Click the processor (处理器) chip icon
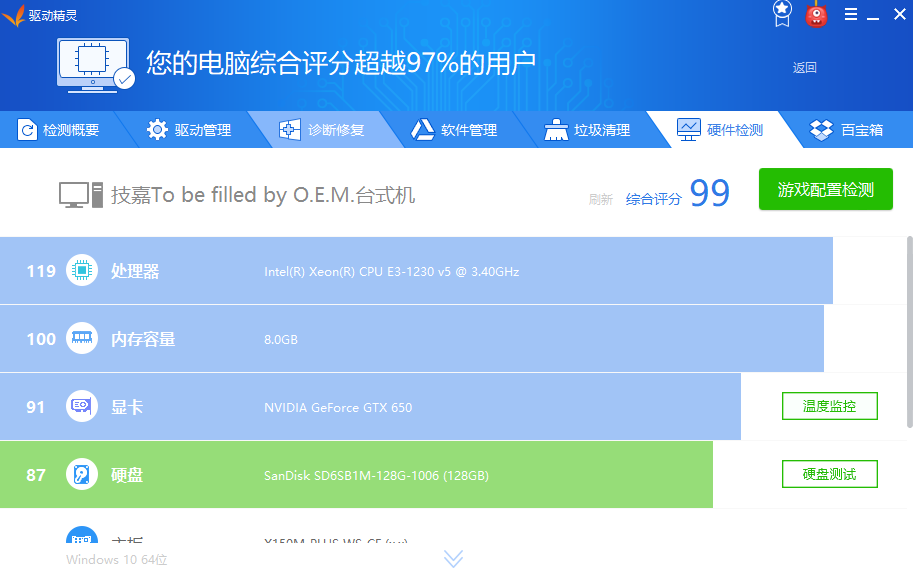Image resolution: width=913 pixels, height=571 pixels. (82, 271)
